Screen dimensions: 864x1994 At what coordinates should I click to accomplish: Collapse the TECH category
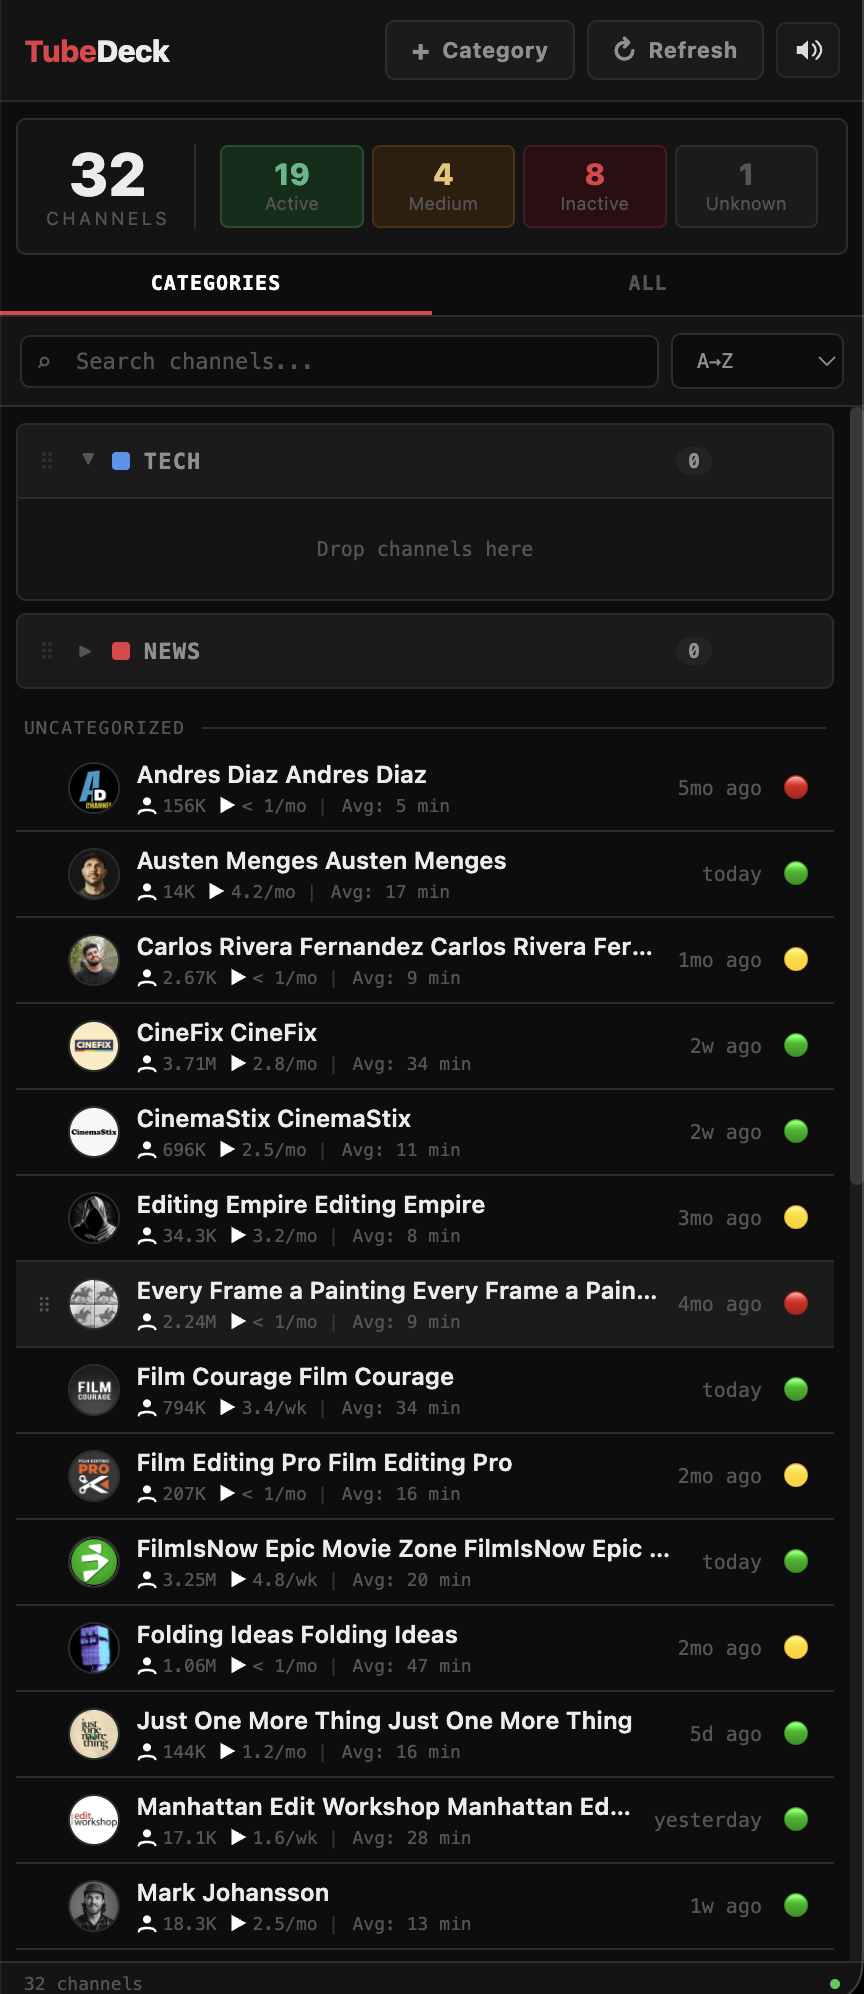[x=88, y=459]
